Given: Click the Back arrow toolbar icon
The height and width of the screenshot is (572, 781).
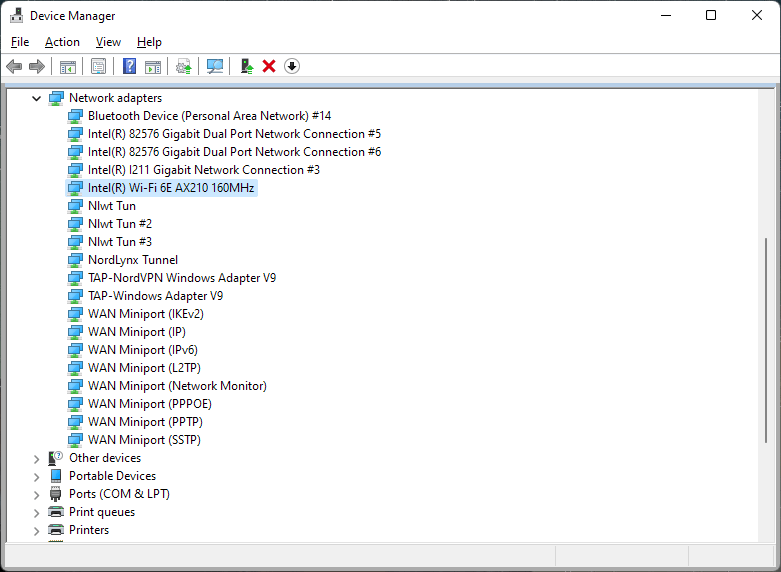Looking at the screenshot, I should pyautogui.click(x=14, y=66).
